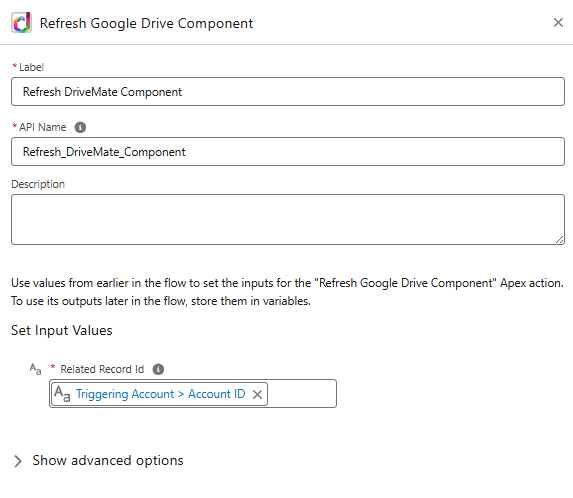Focus the API Name input field
Screen dimensions: 573x498
point(288,152)
